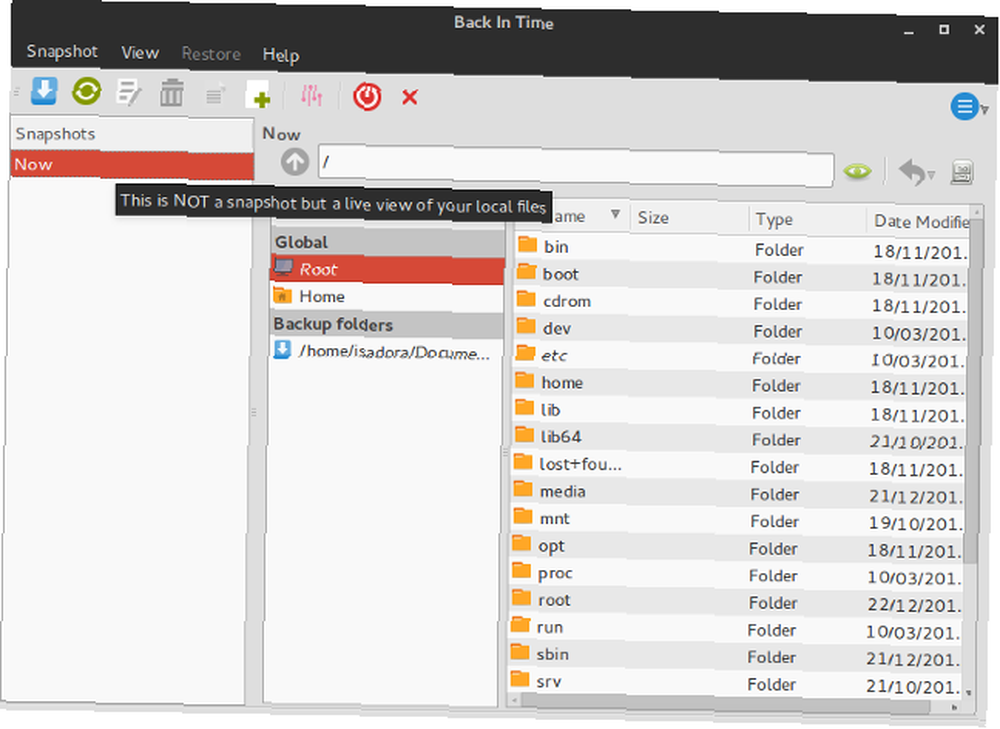
Task: Click the Snapshots log icon beside Restore
Action: click(962, 173)
